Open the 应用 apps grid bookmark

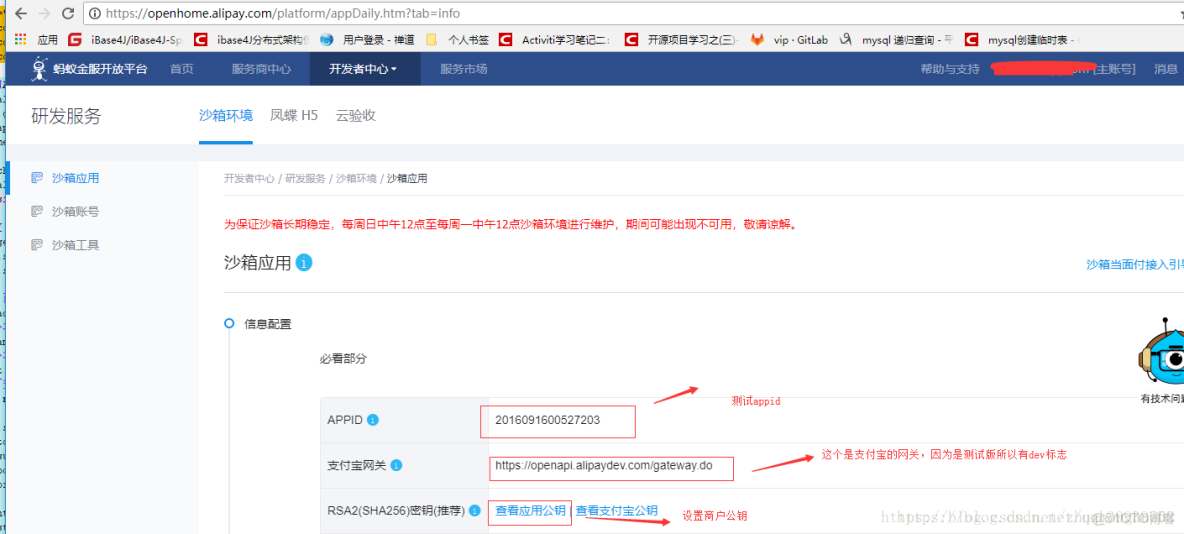36,39
